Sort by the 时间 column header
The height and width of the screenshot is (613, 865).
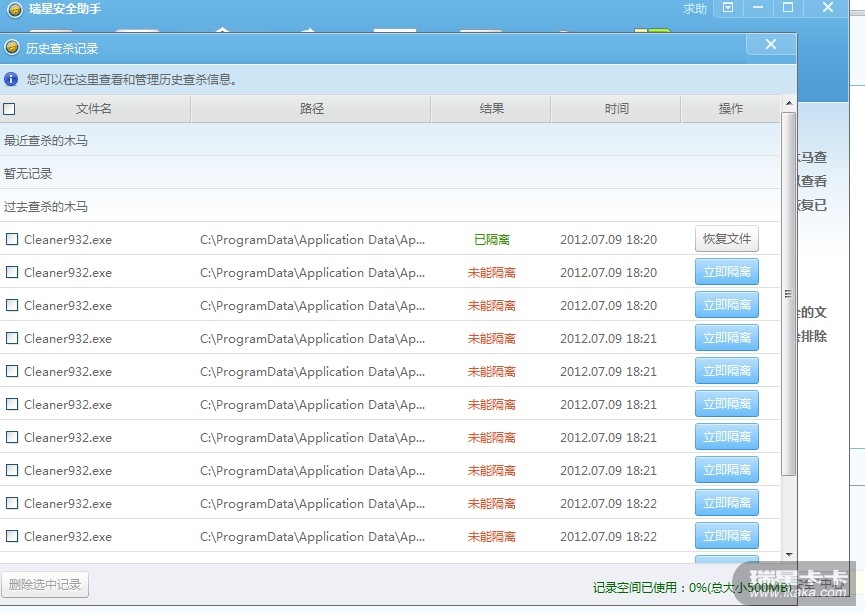[x=616, y=109]
